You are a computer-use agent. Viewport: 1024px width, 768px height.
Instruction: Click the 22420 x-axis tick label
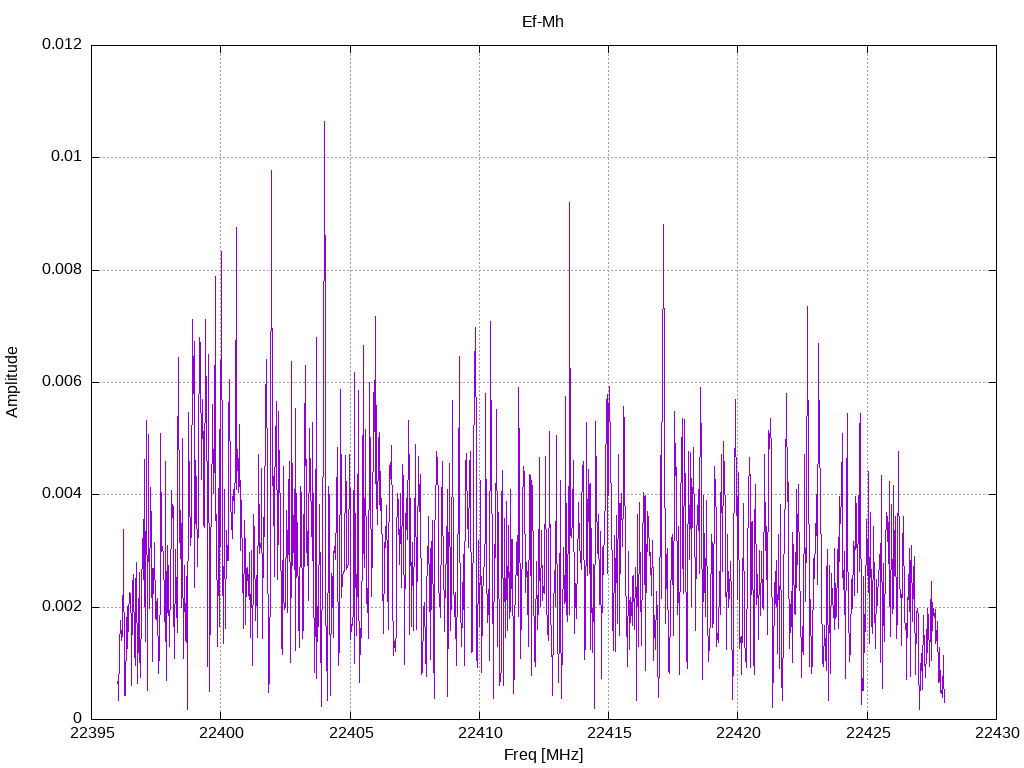tap(738, 733)
